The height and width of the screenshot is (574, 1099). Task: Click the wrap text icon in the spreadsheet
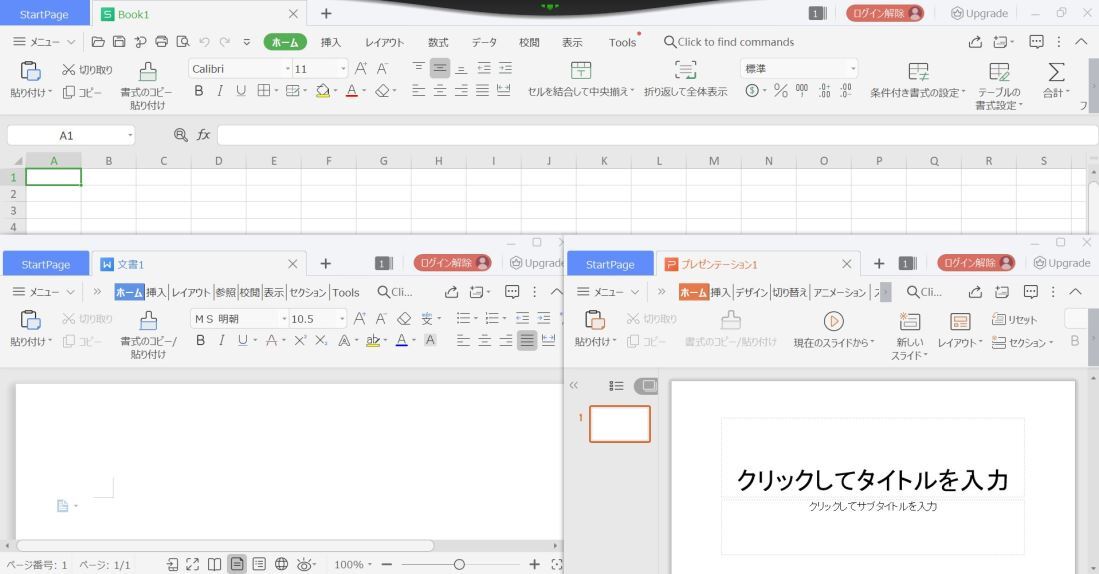pos(685,69)
